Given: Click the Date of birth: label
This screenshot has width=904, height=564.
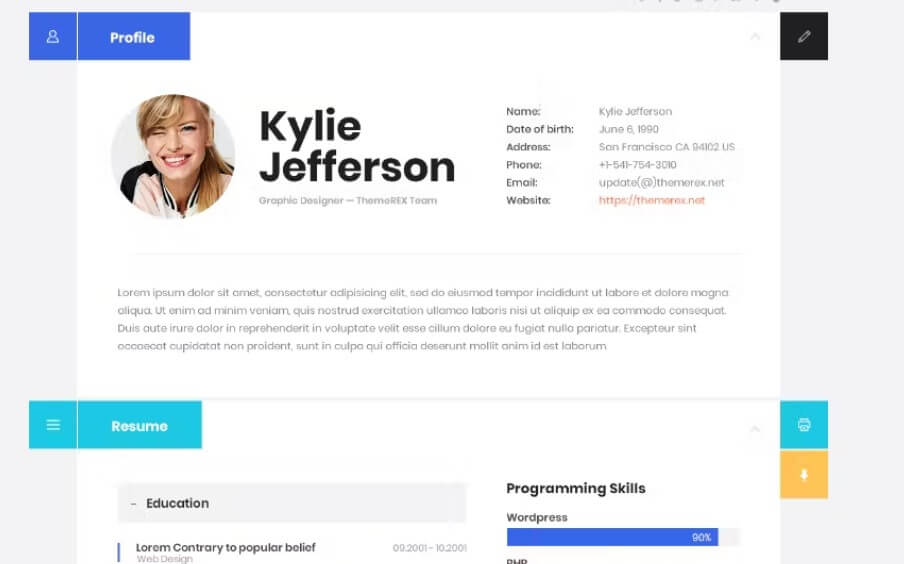Looking at the screenshot, I should 540,129.
